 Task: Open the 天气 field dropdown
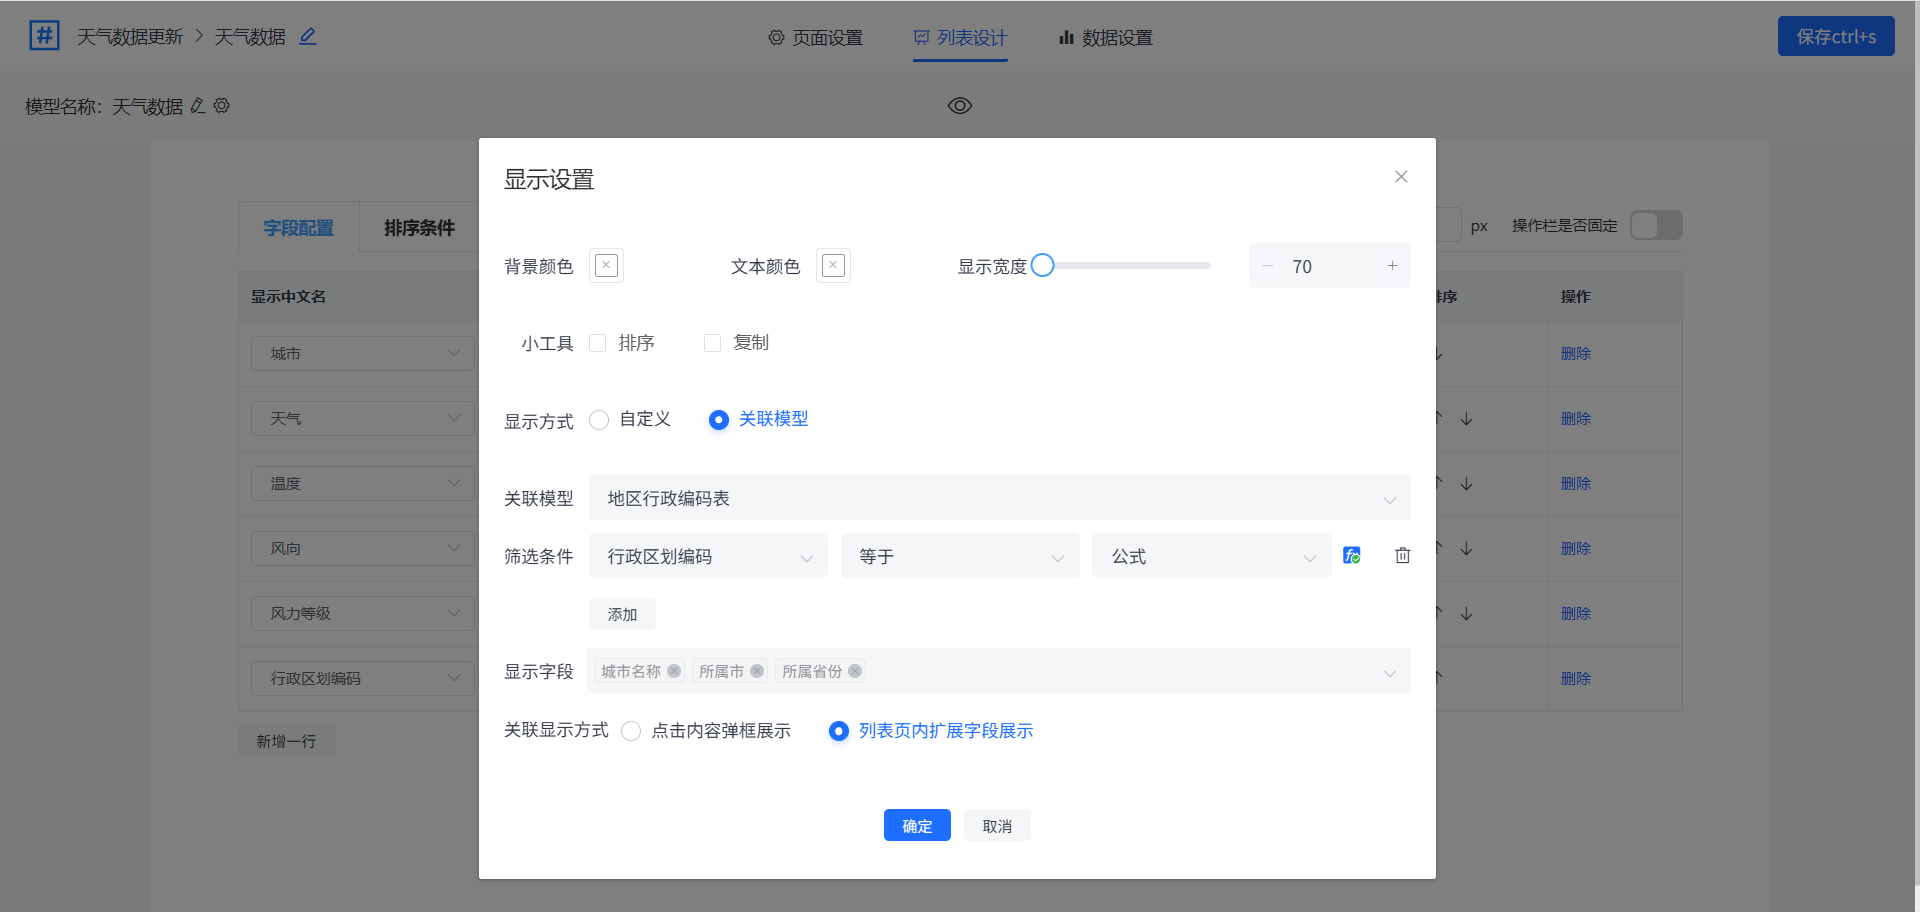363,418
